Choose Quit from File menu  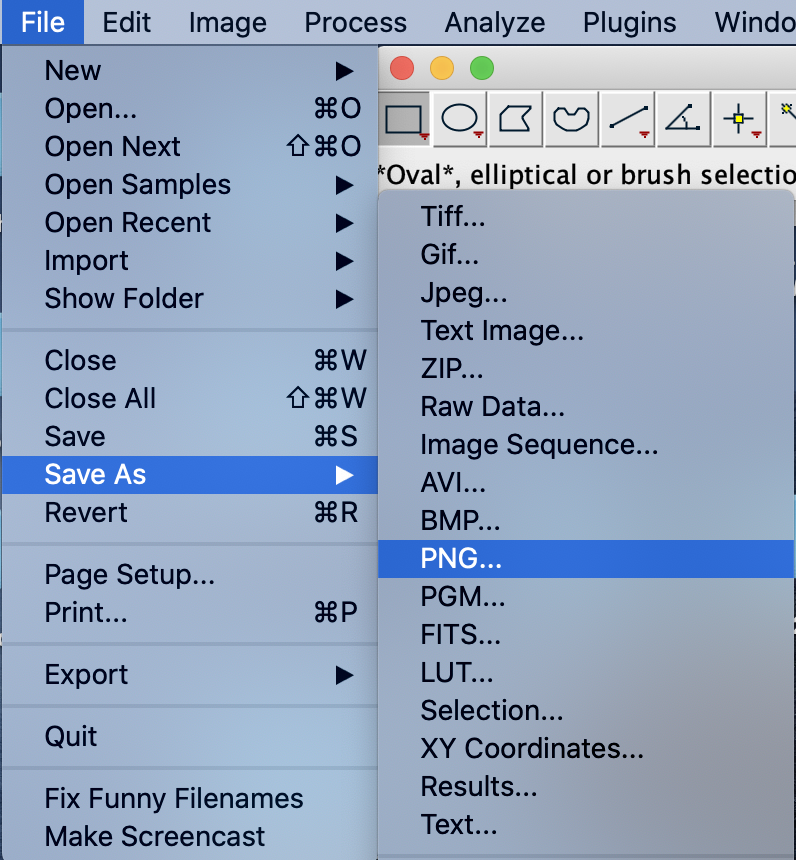190,737
